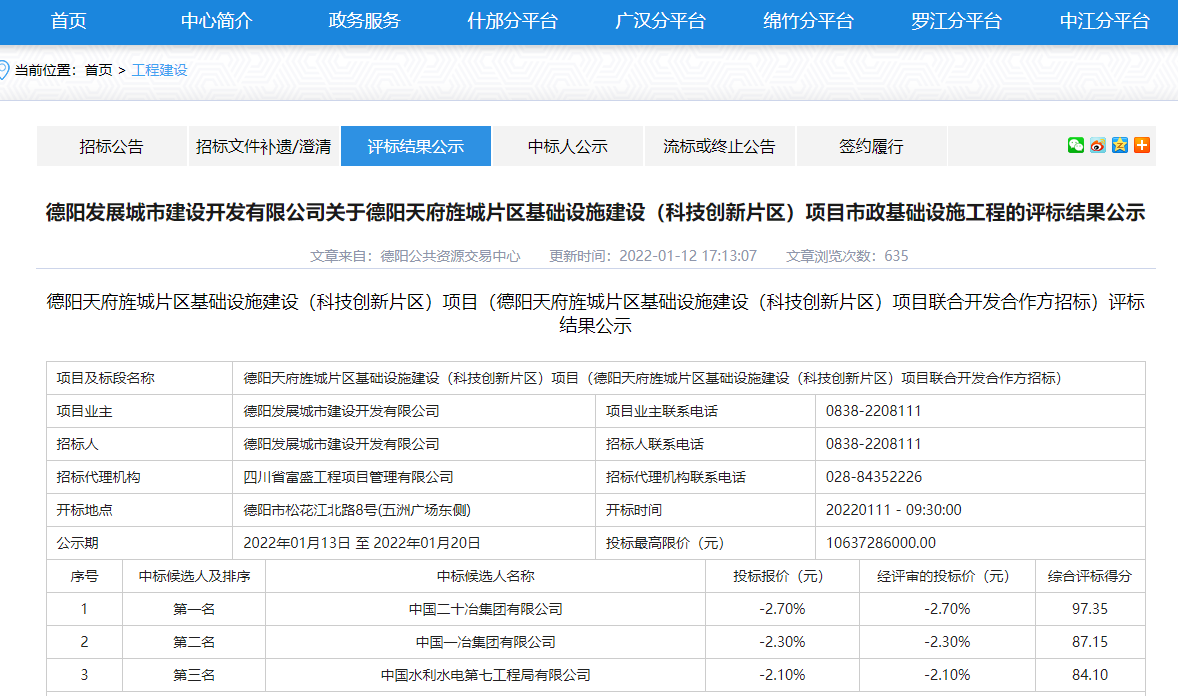Share page via Sina Weibo icon
Screen dimensions: 1178x696
point(1098,145)
